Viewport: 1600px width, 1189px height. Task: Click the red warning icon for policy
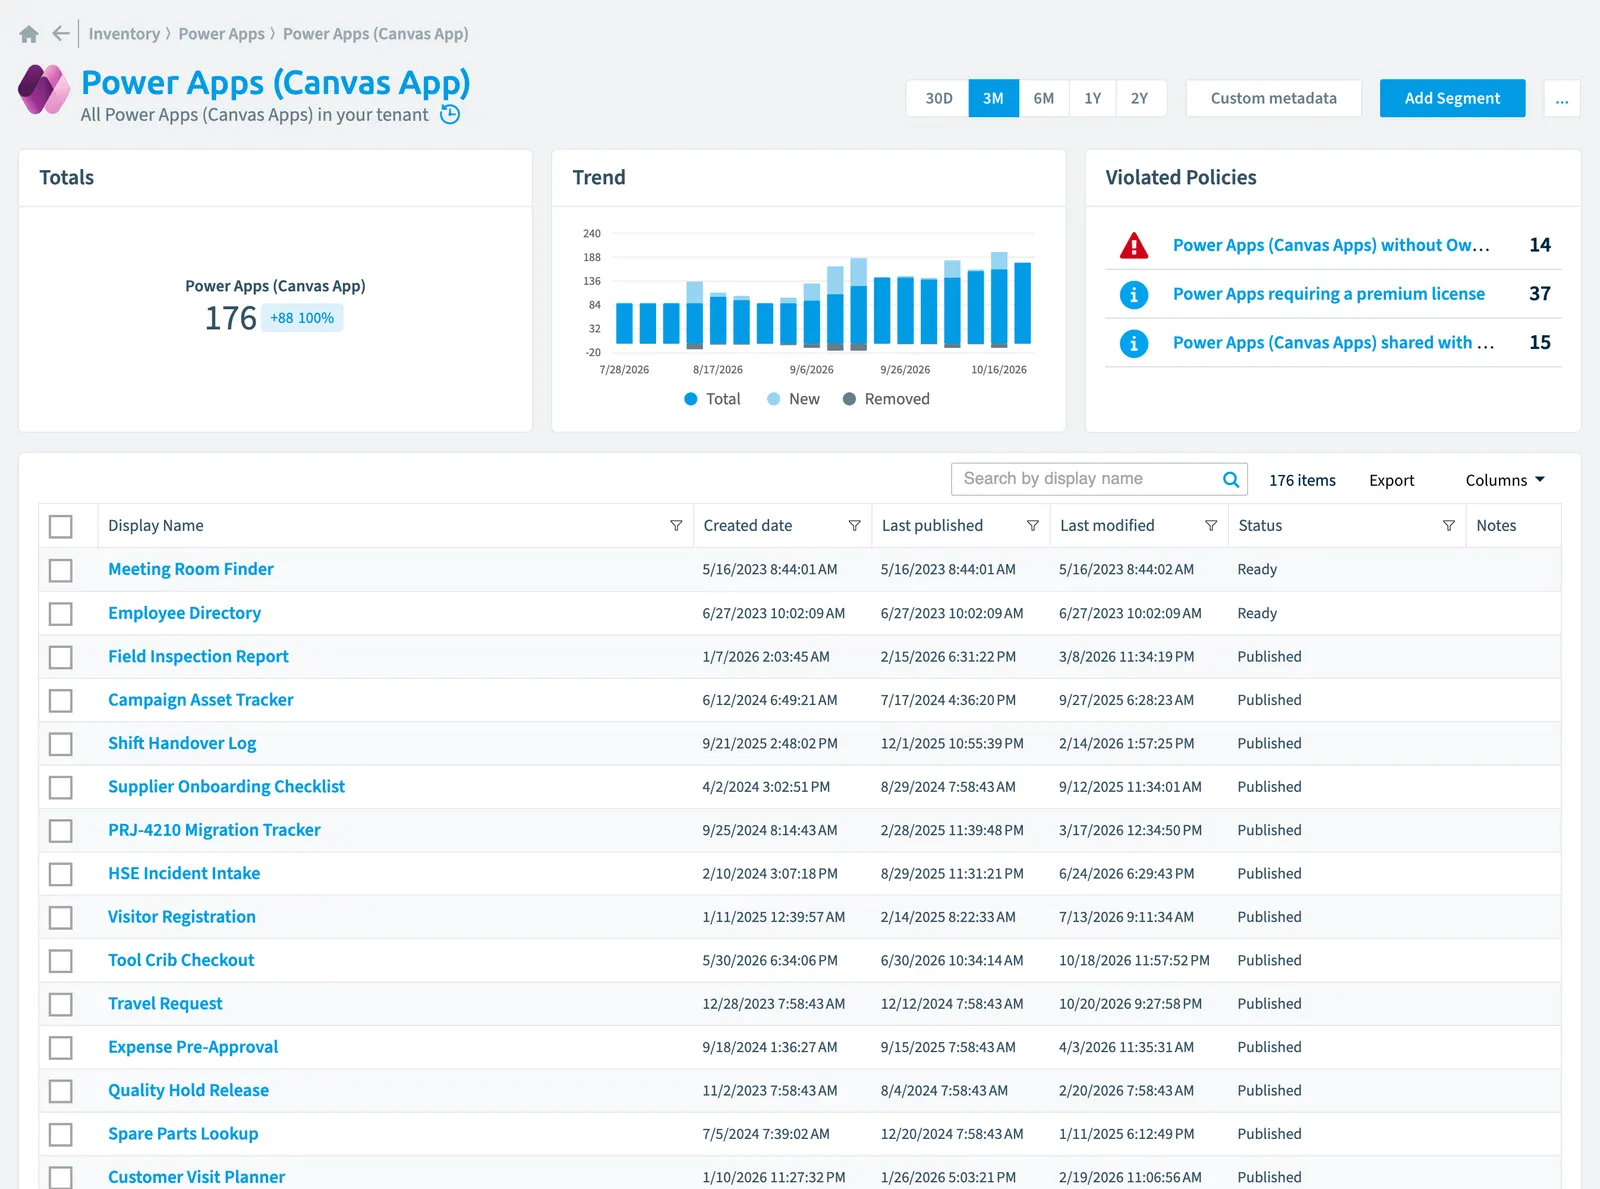tap(1134, 245)
